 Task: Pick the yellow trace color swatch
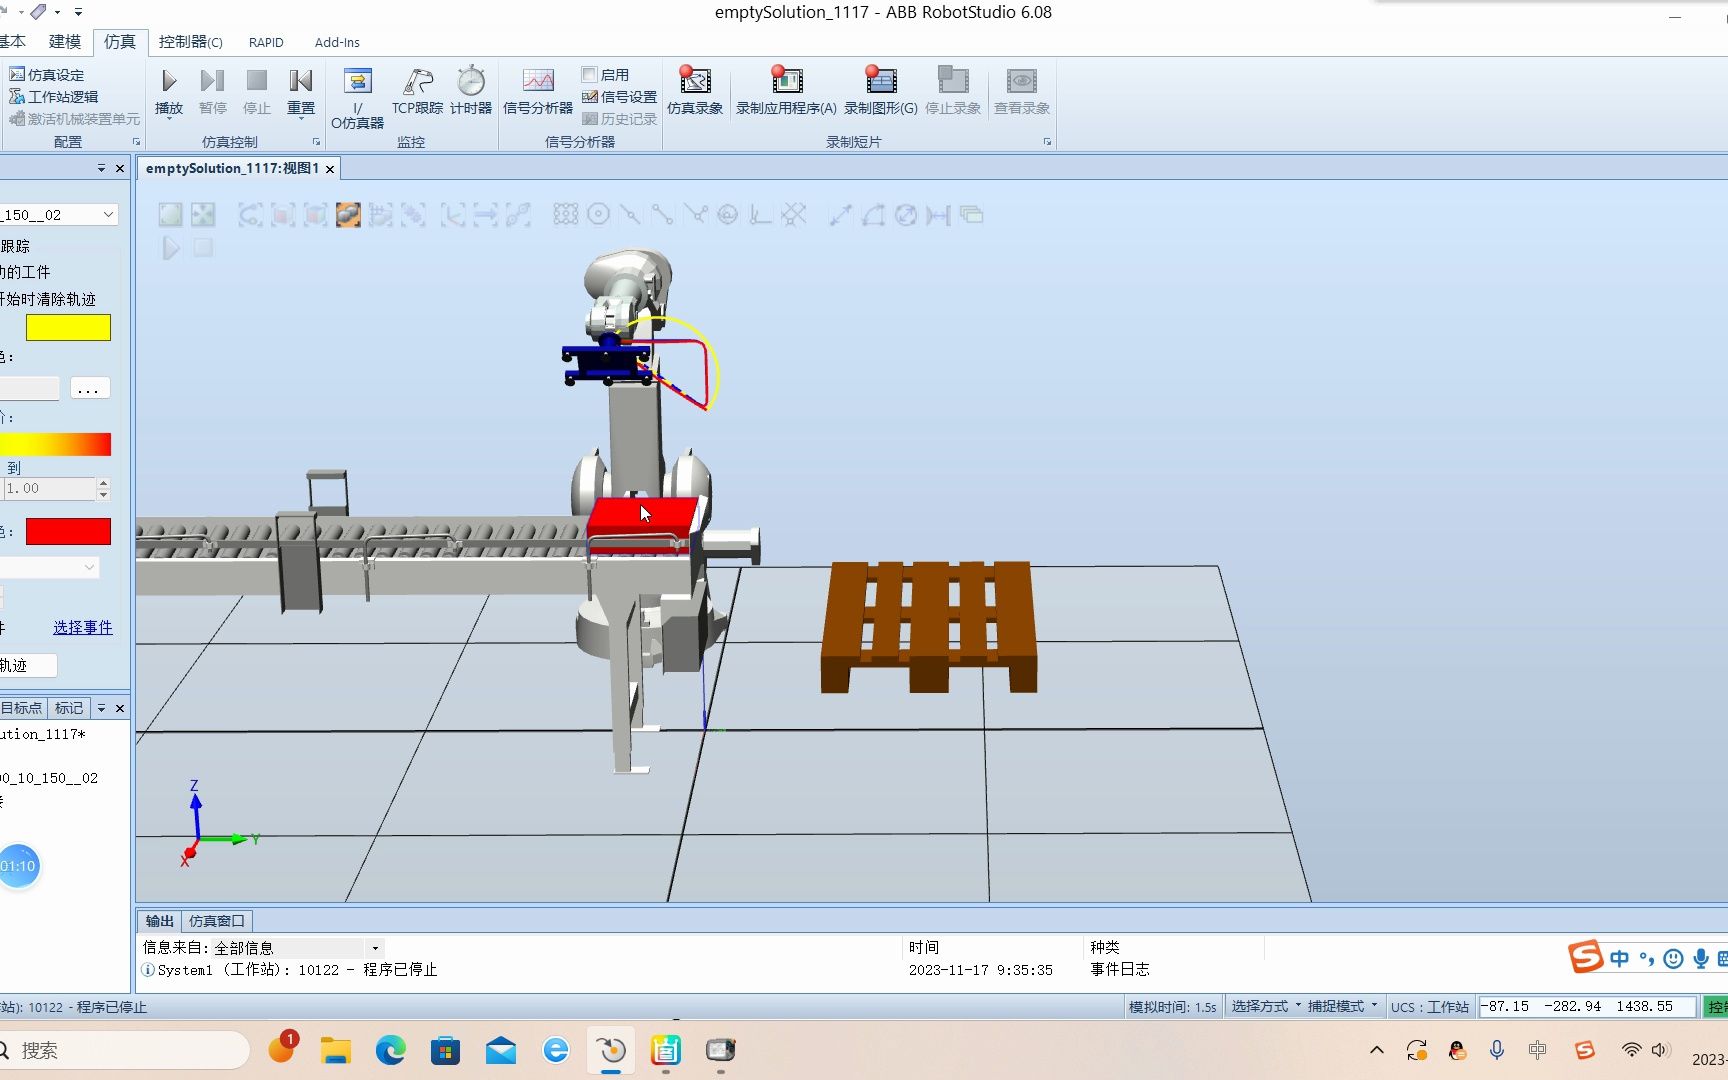68,328
